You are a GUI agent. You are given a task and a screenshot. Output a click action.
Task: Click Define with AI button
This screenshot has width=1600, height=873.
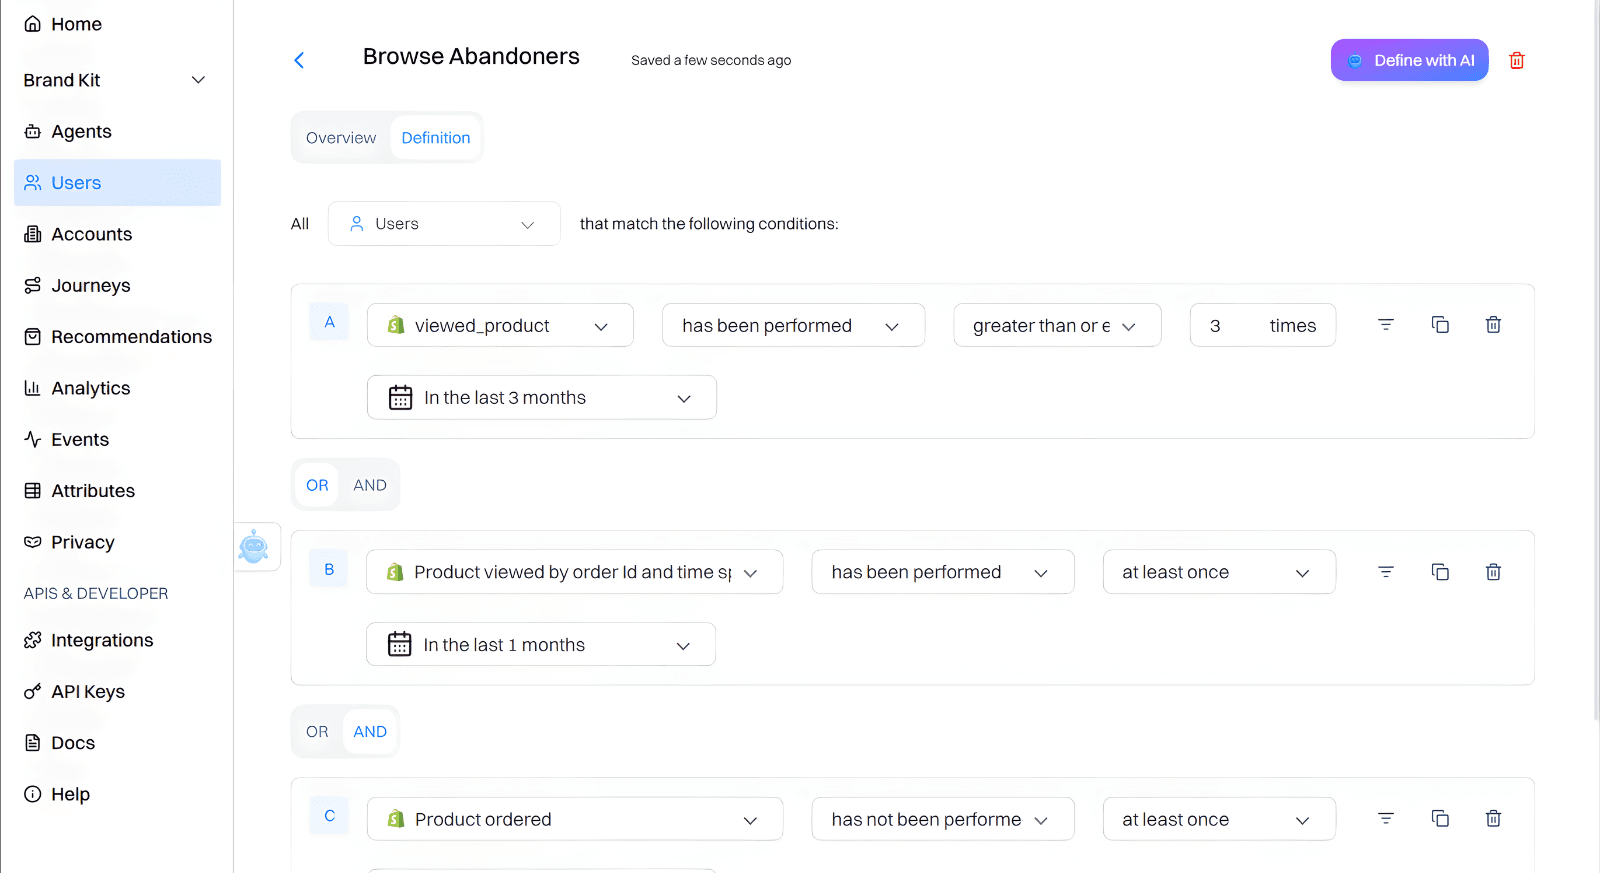1409,60
